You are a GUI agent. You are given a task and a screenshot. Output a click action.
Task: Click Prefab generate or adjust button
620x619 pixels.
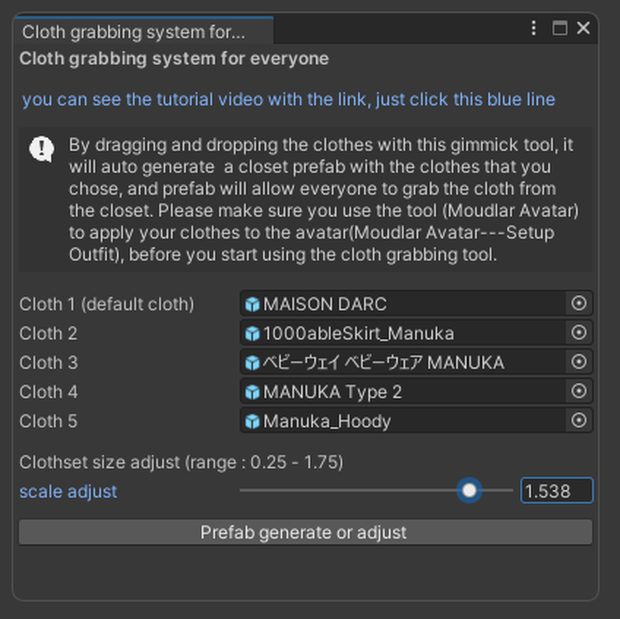tap(306, 532)
